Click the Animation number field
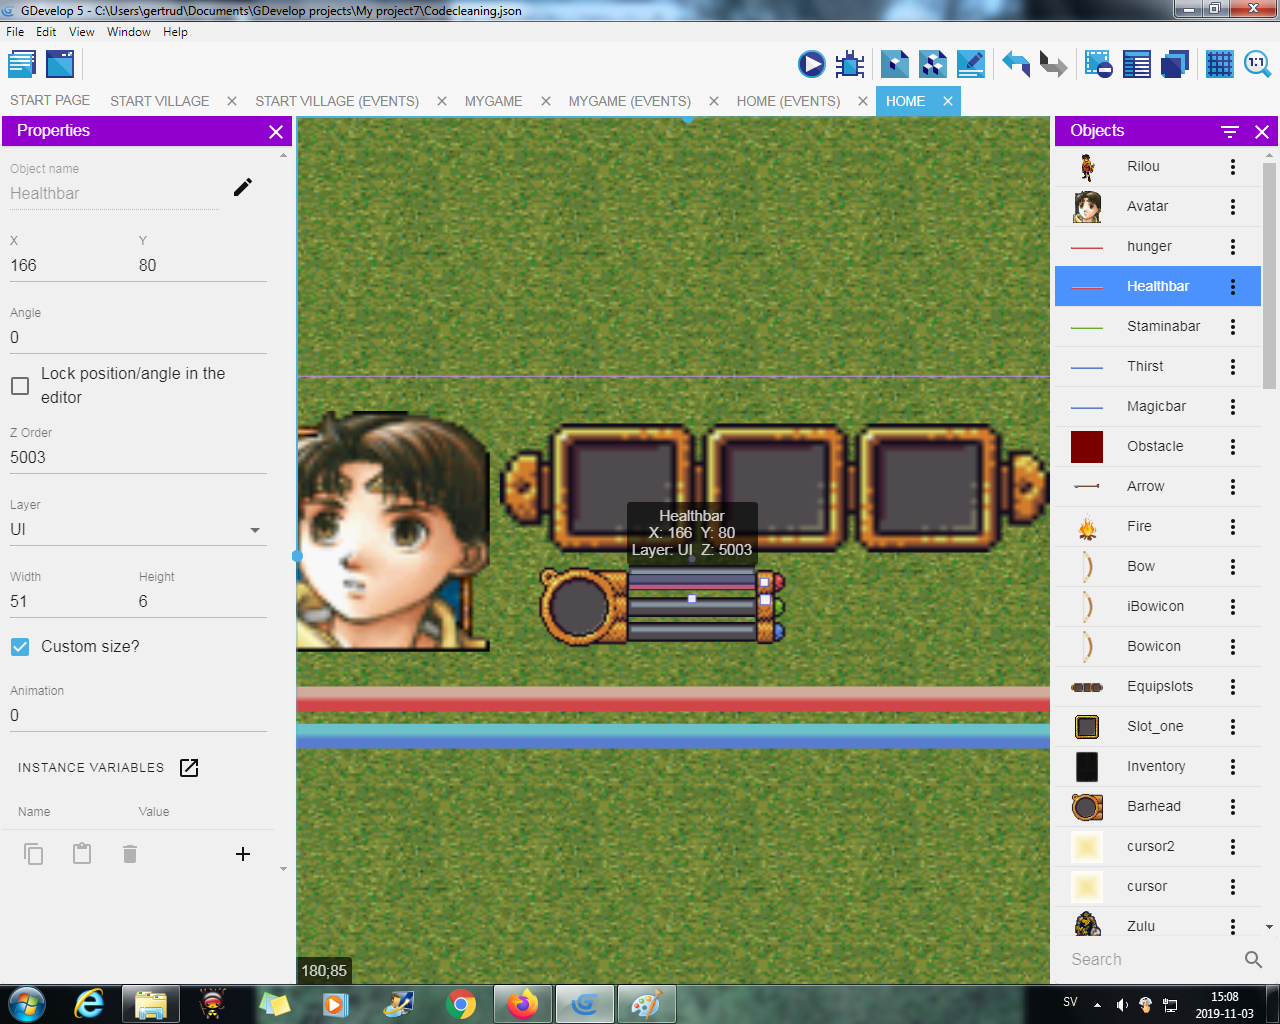 click(x=138, y=716)
